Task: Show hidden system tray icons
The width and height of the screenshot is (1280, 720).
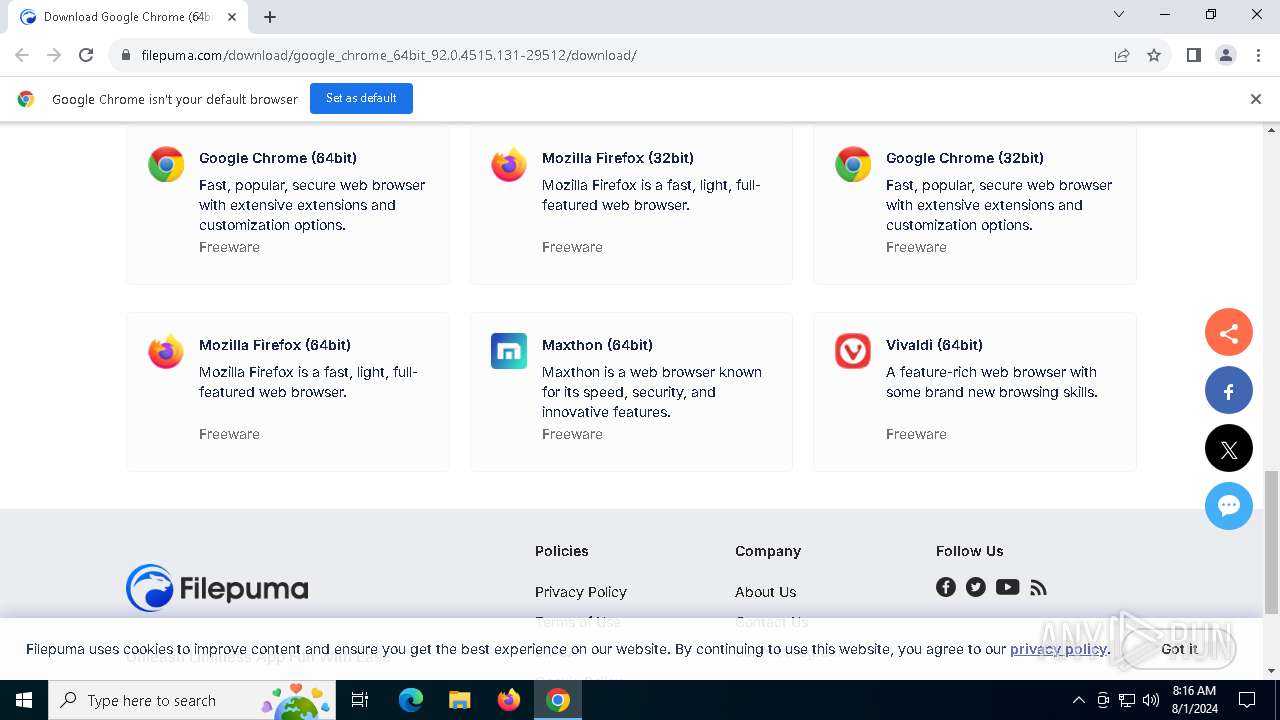Action: [1078, 700]
